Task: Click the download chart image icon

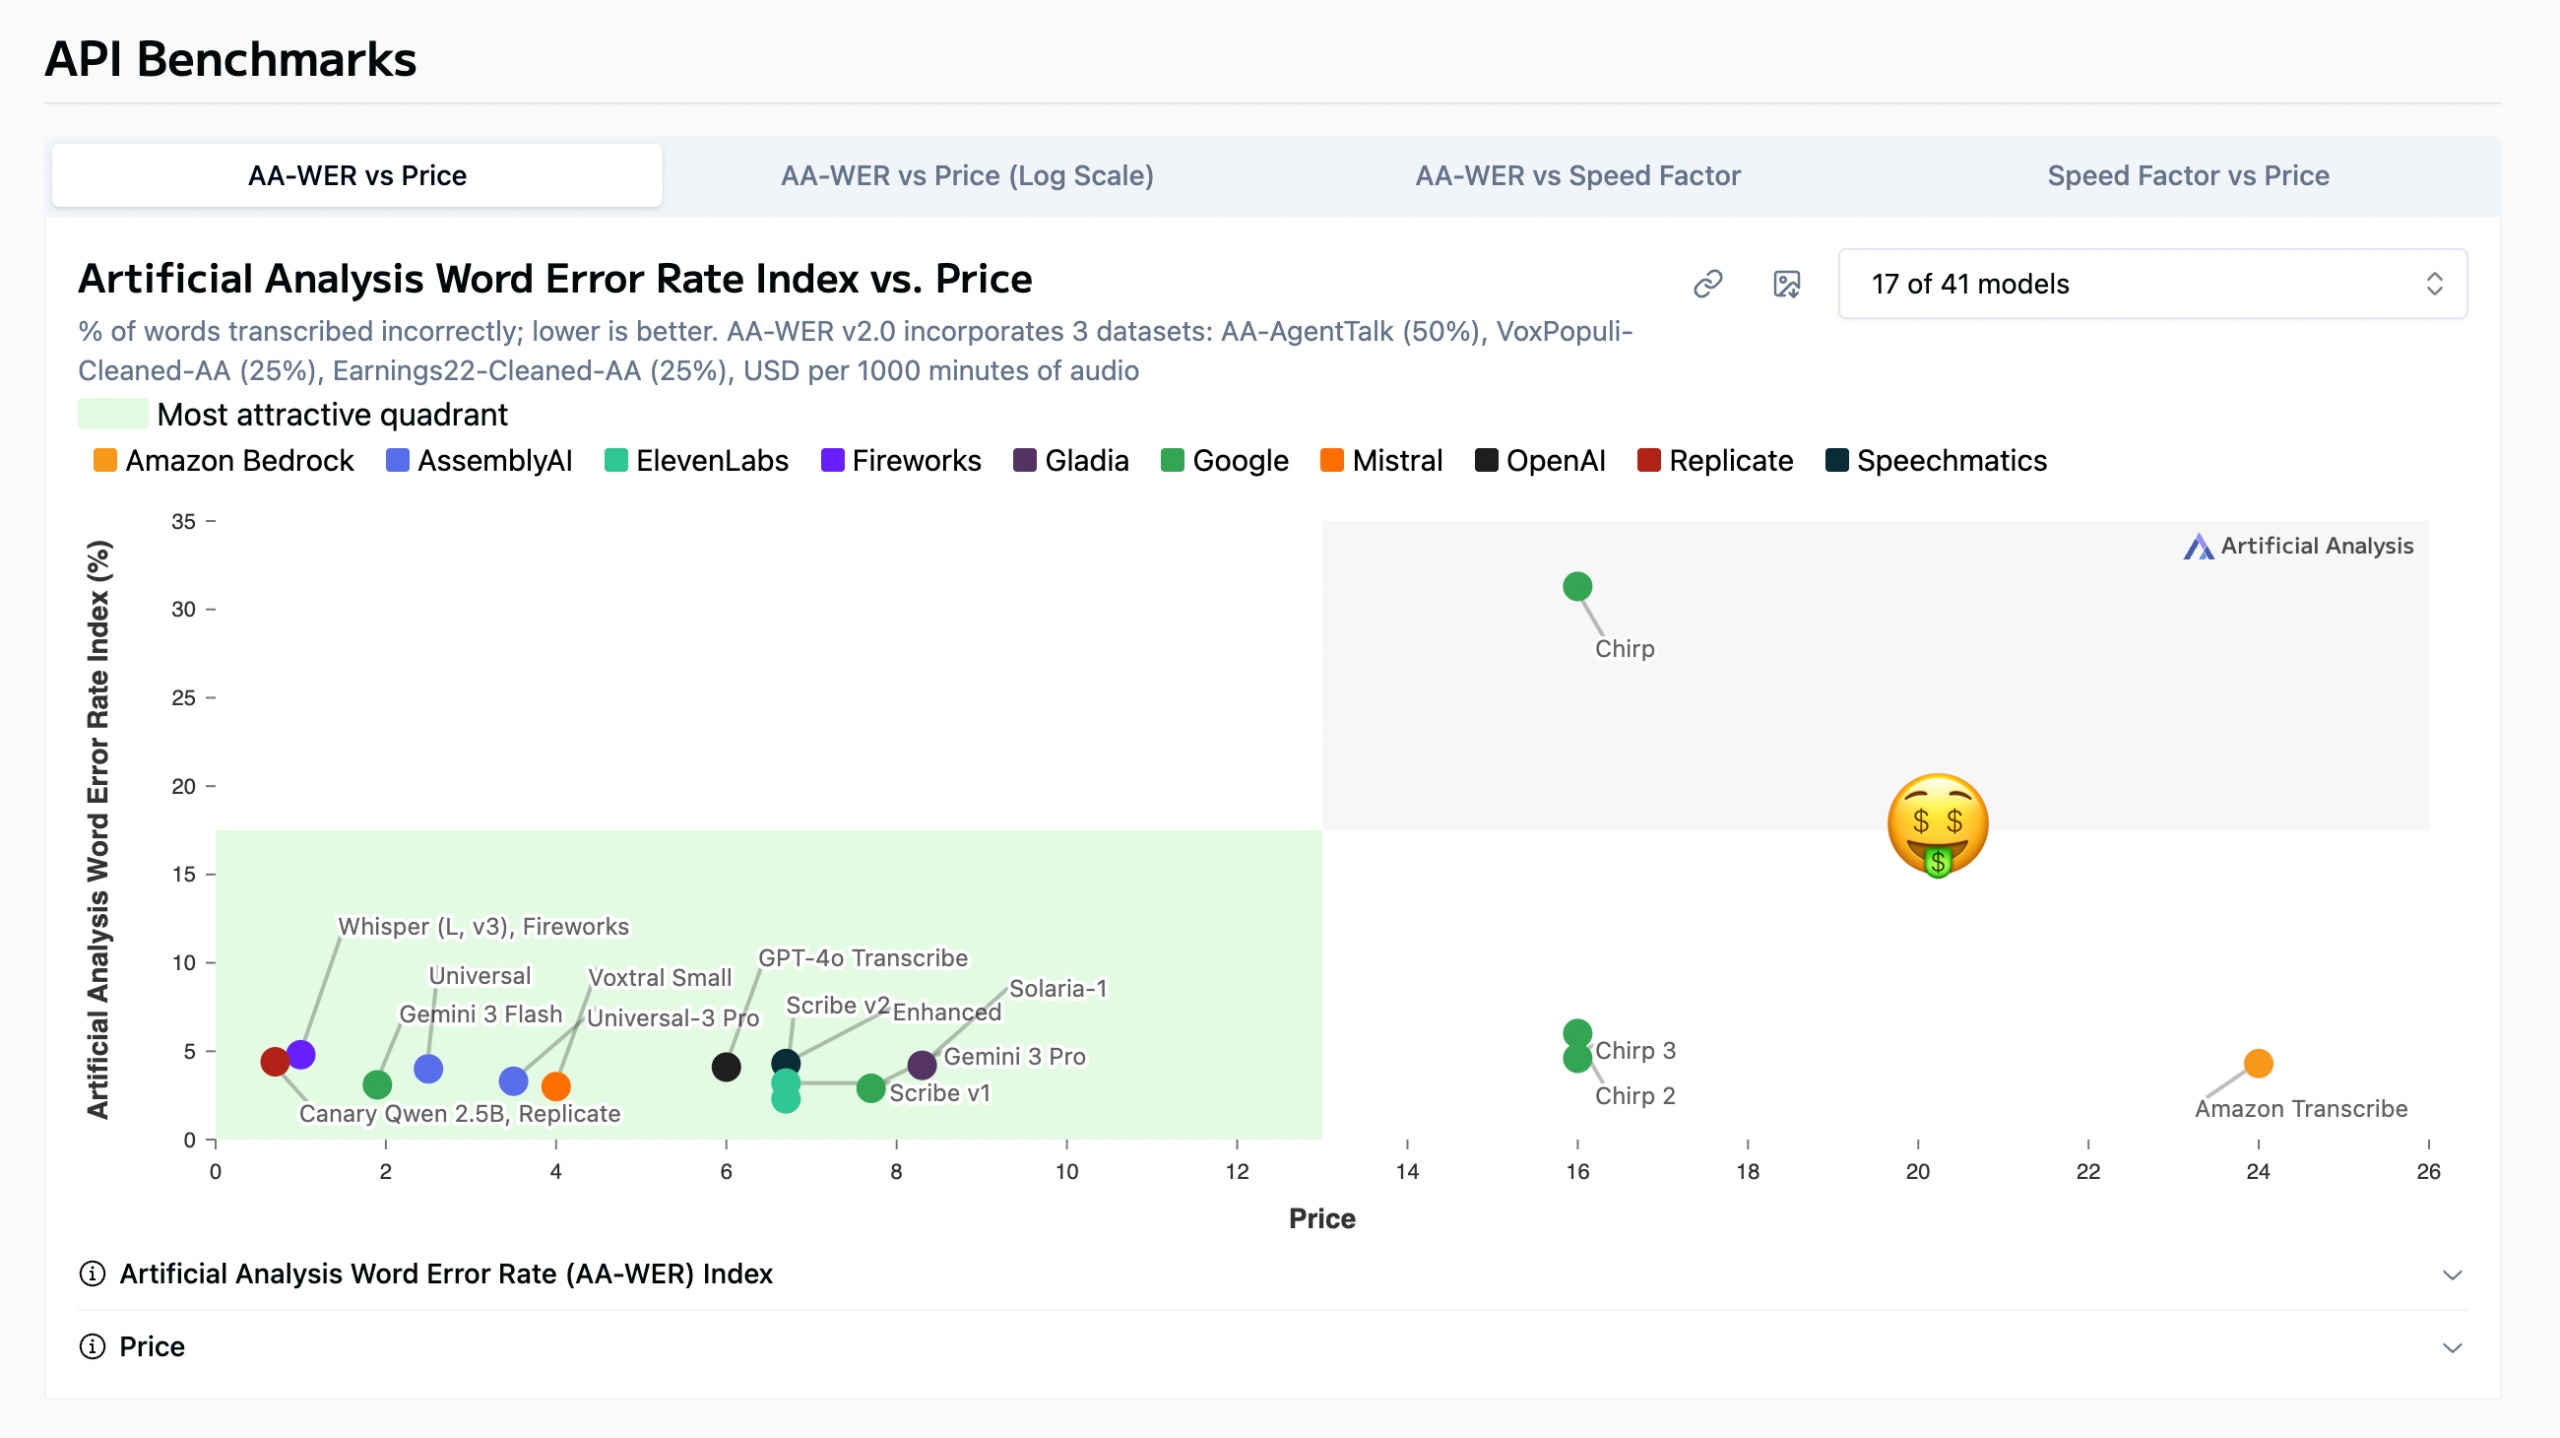Action: point(1786,284)
